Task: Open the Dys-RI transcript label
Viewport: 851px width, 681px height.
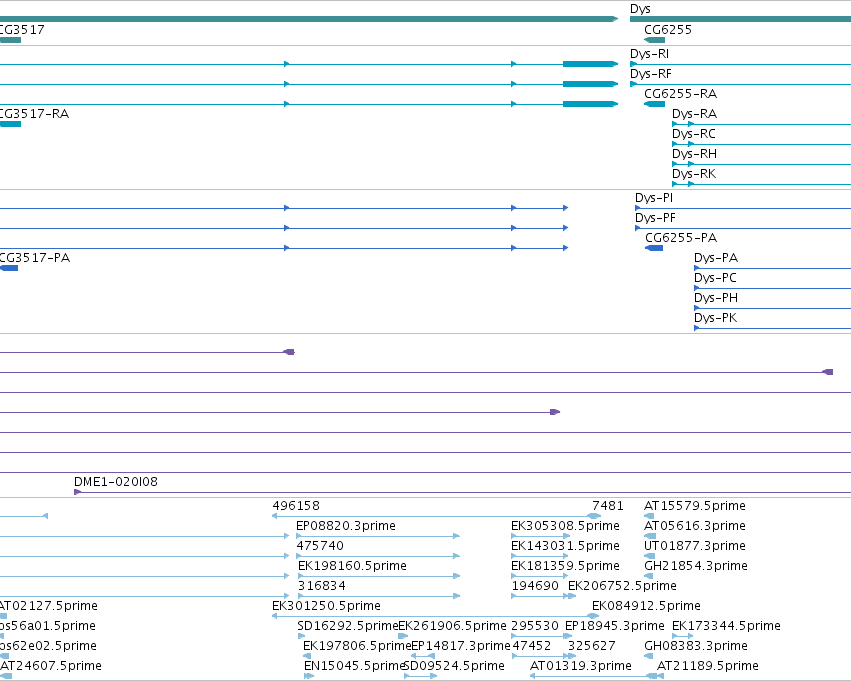Action: pyautogui.click(x=649, y=54)
